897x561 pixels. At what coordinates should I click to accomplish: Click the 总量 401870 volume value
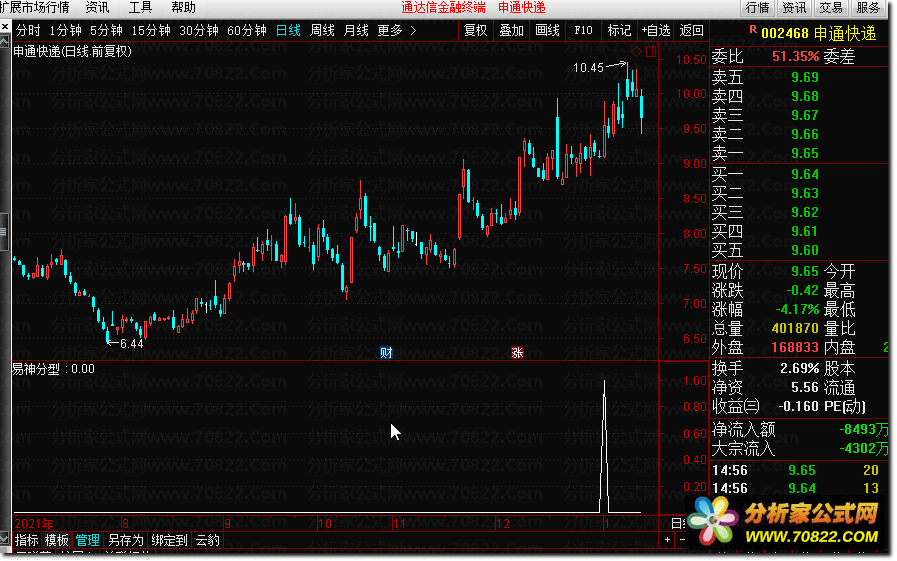(x=795, y=328)
